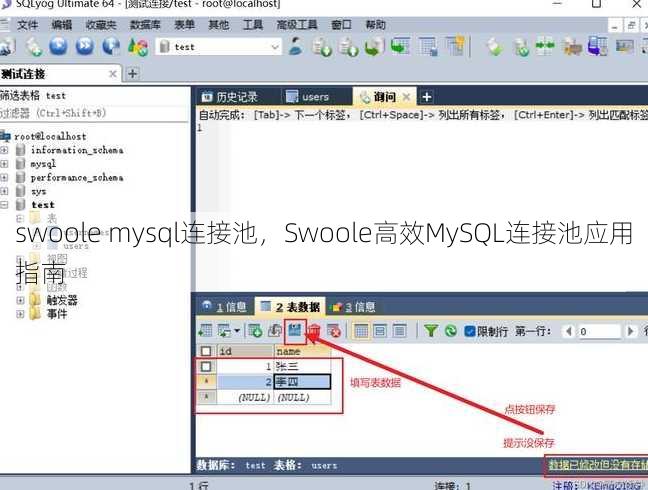Image resolution: width=648 pixels, height=490 pixels.
Task: Close the 询问 tab
Action: [x=407, y=97]
